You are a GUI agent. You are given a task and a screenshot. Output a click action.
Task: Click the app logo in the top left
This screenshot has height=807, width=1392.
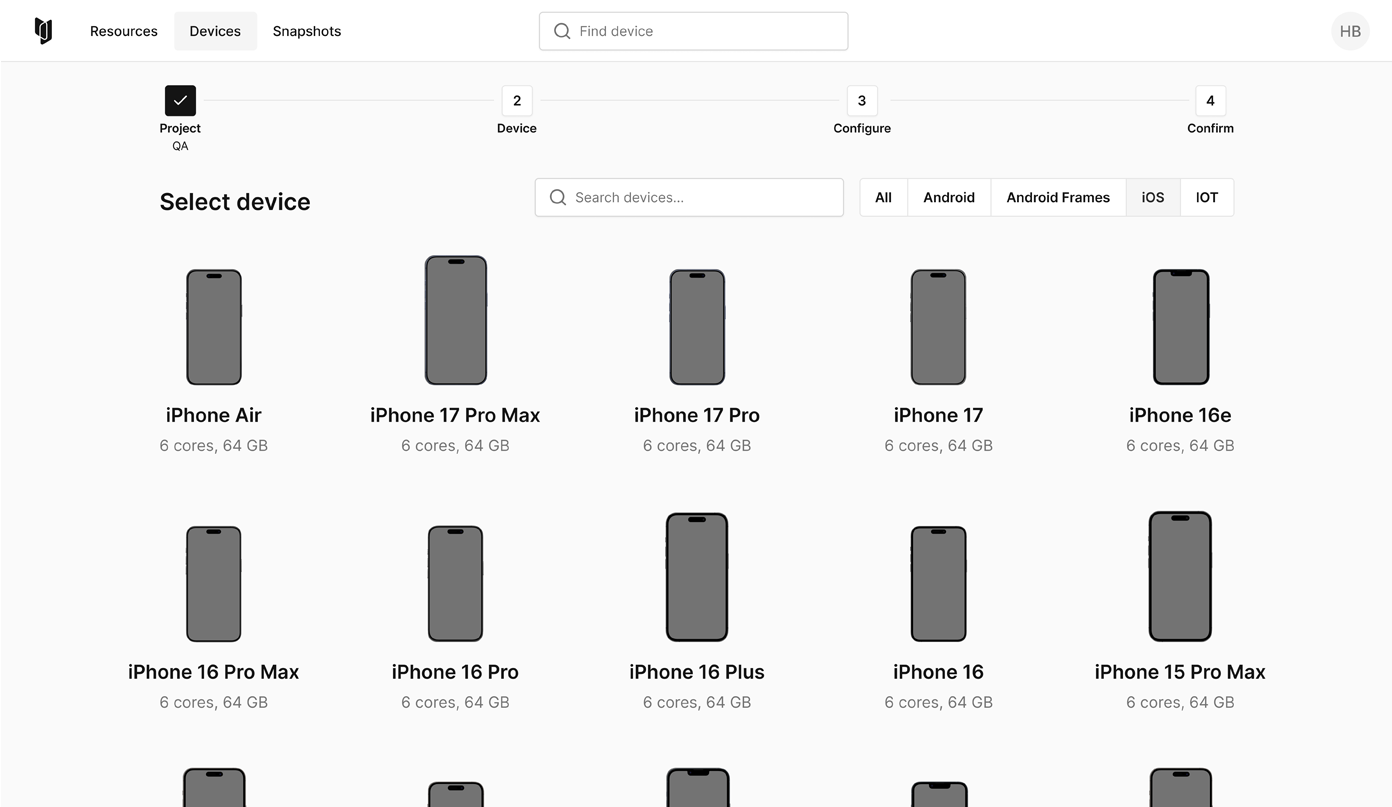[x=43, y=30]
